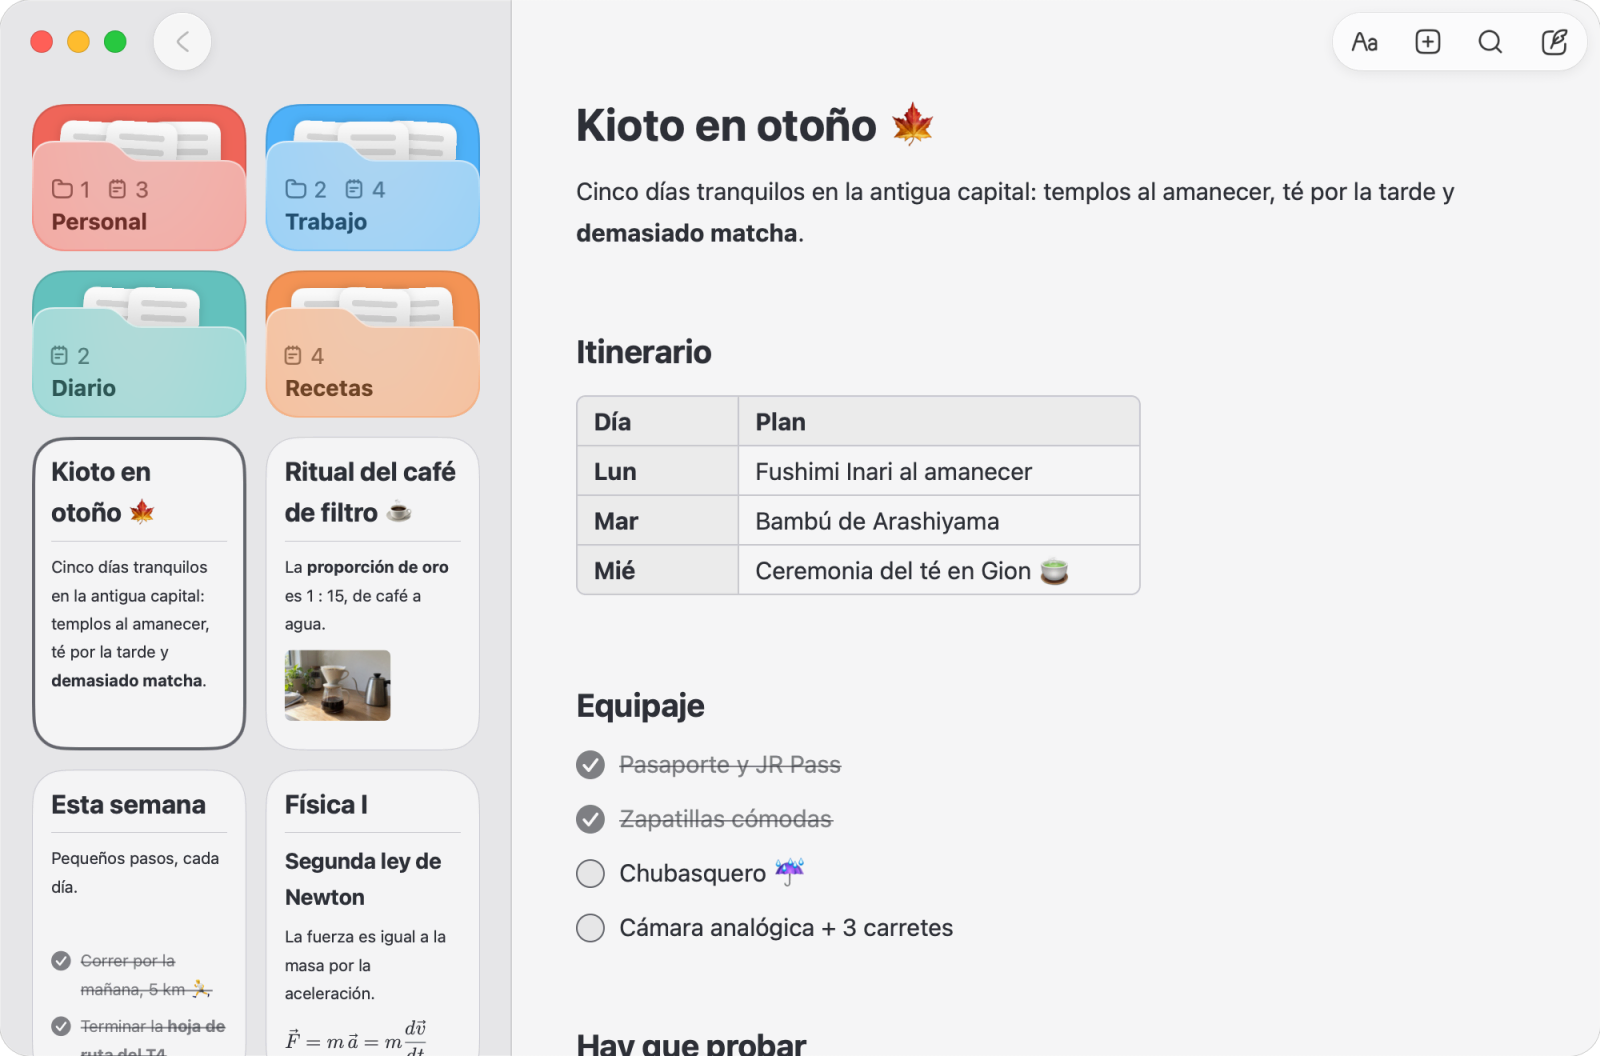Open the 'Física I' note card
Viewport: 1600px width, 1056px height.
(372, 912)
